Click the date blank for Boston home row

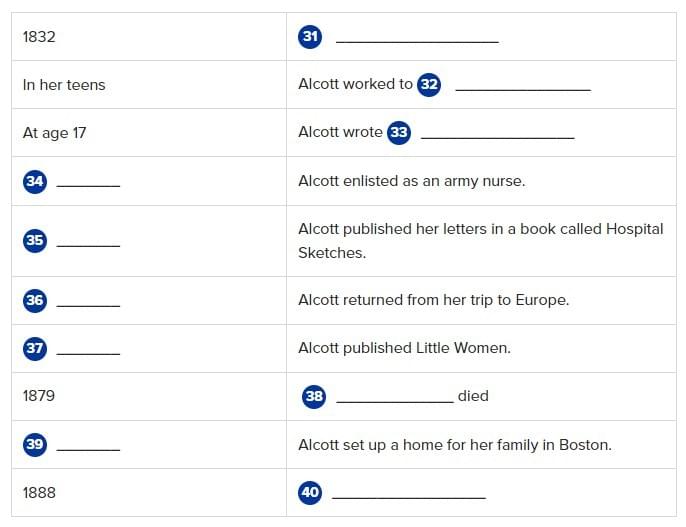click(88, 447)
